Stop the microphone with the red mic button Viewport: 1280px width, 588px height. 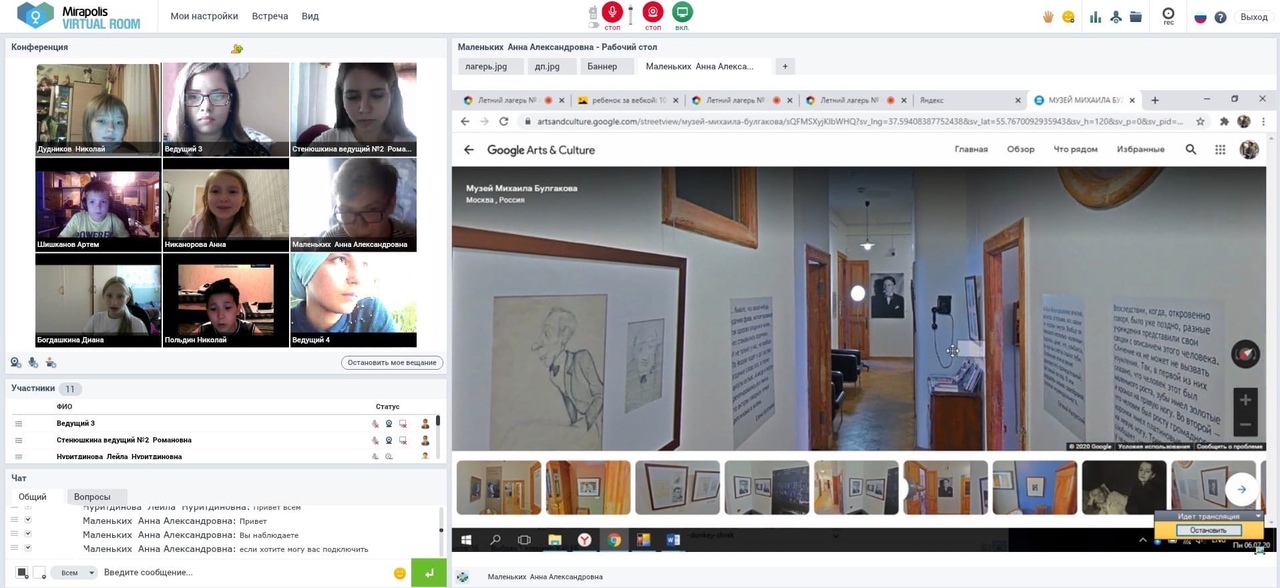[x=612, y=12]
